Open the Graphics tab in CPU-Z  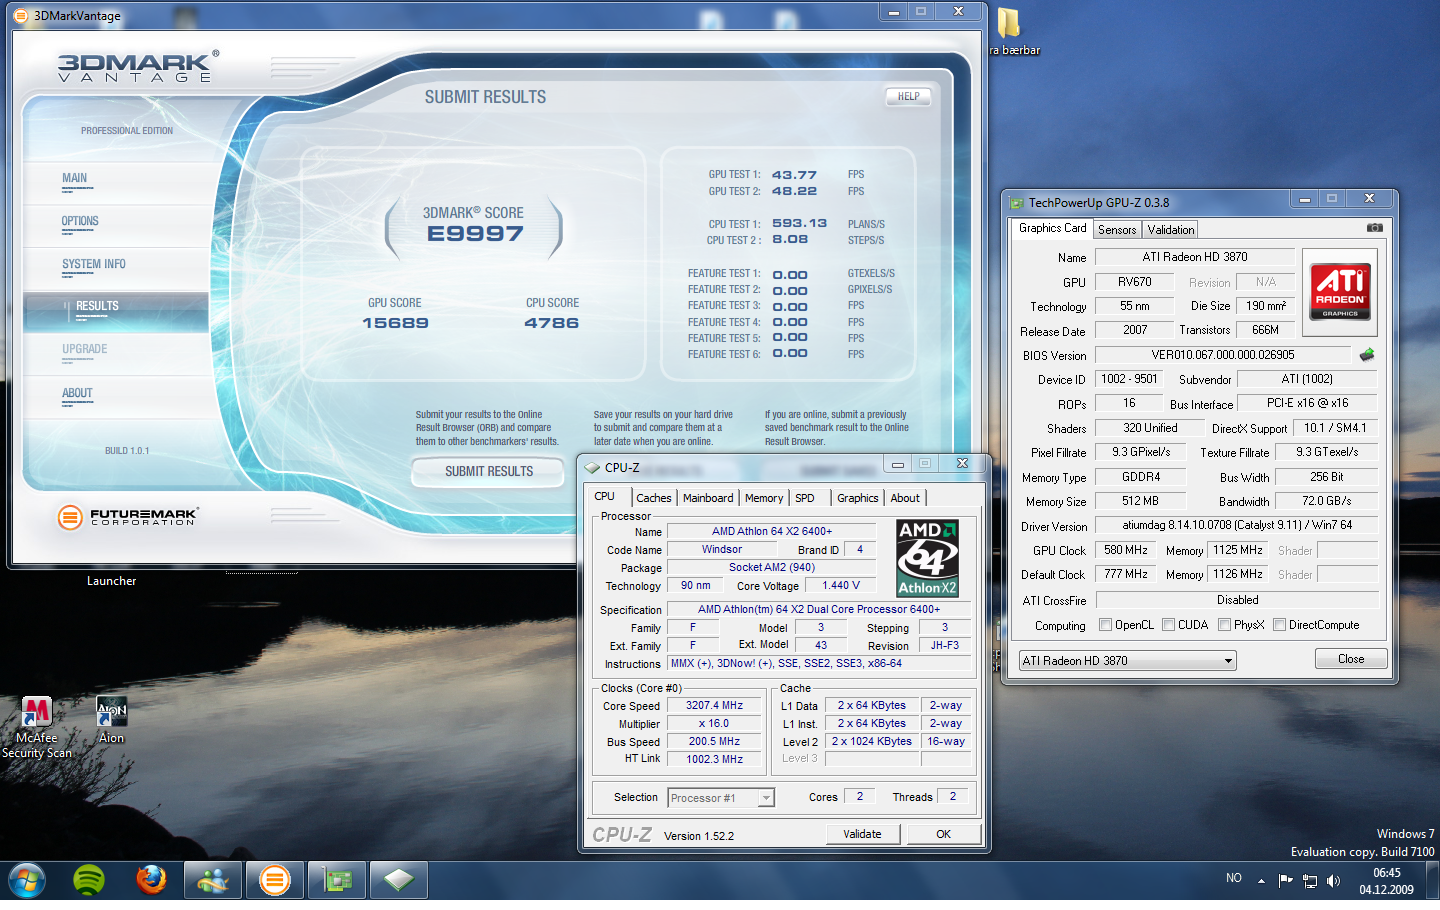[858, 498]
